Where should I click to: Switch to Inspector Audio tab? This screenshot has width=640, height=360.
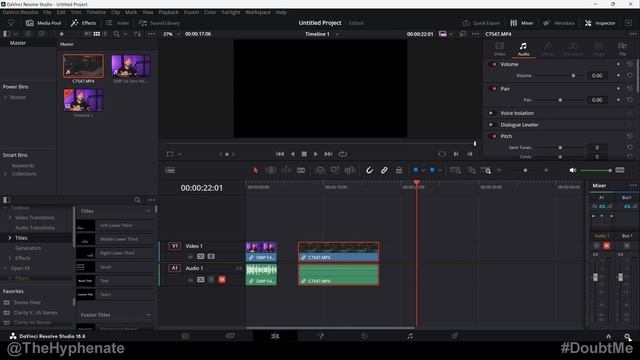tap(523, 49)
